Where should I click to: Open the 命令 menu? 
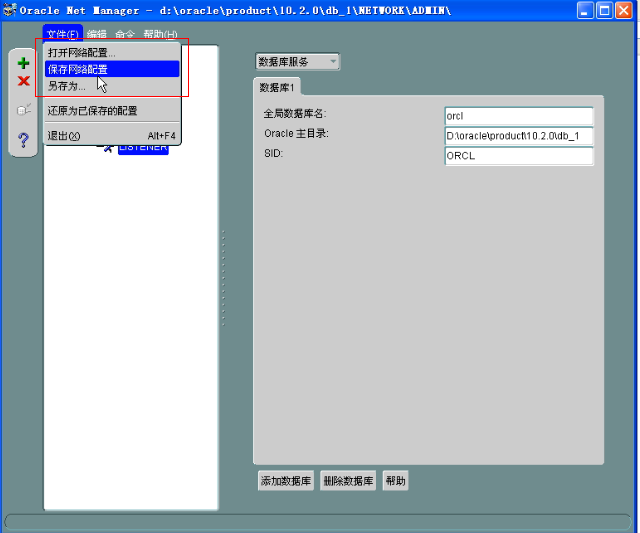124,34
